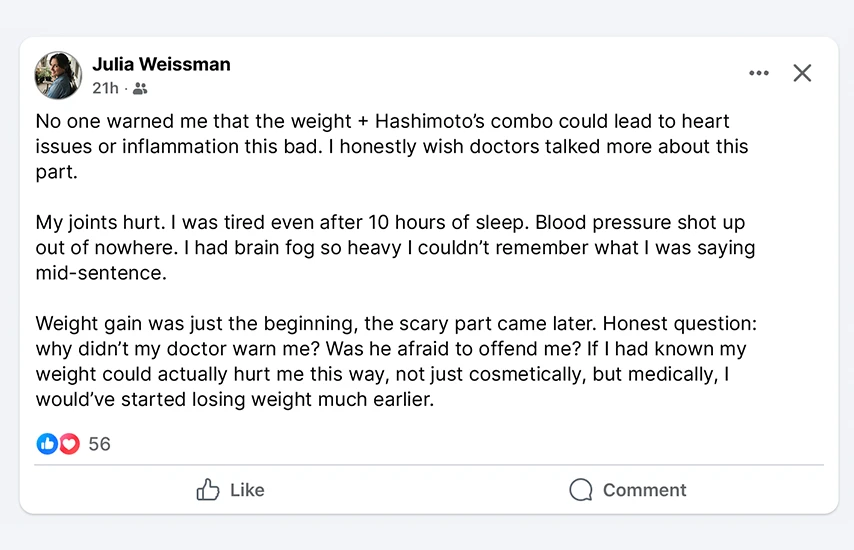
Task: Click the blue thumbs-up reaction icon
Action: pos(47,444)
